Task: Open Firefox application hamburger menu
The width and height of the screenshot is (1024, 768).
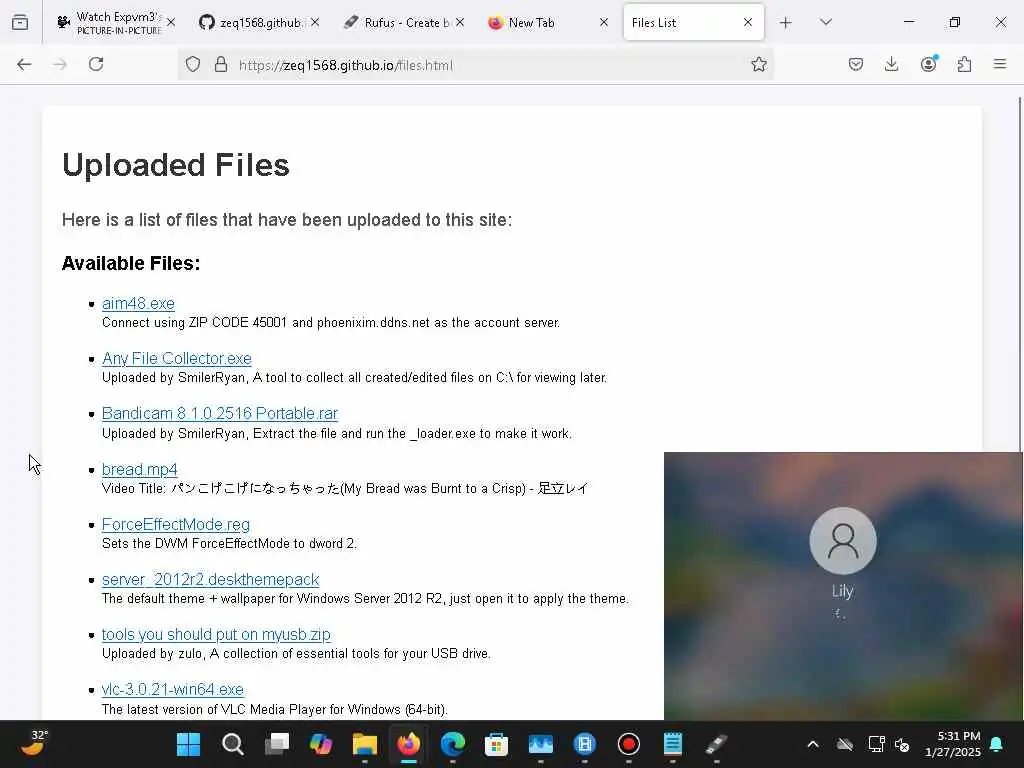Action: coord(1000,64)
